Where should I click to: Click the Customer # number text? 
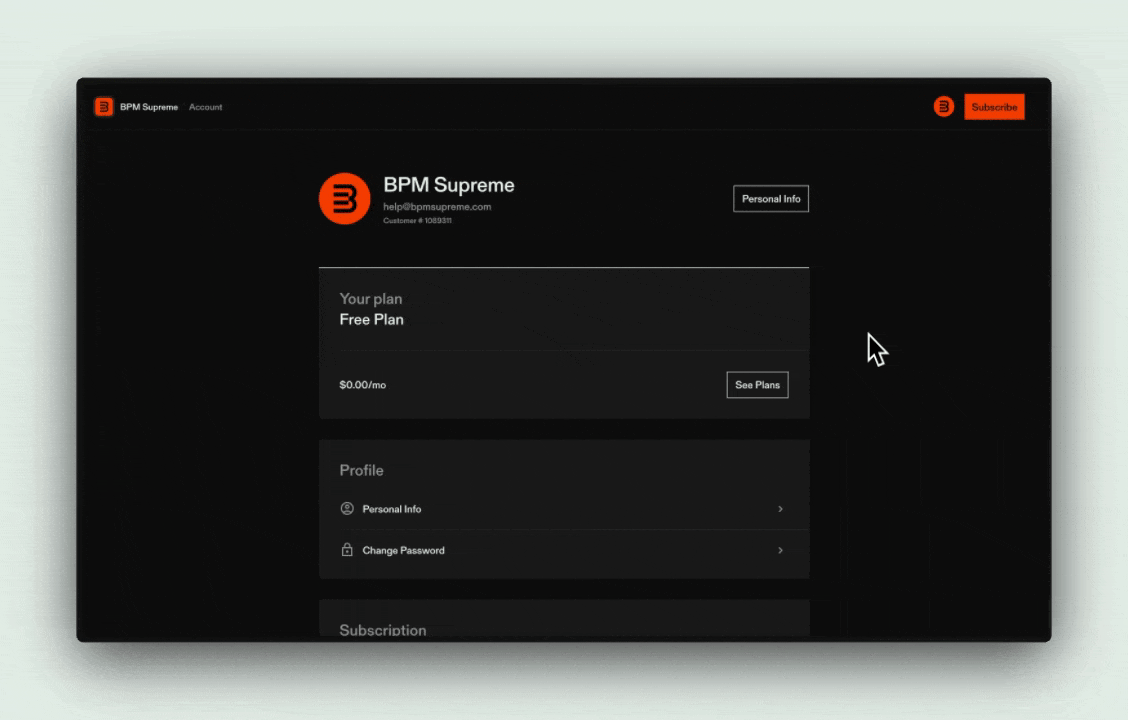coord(417,221)
